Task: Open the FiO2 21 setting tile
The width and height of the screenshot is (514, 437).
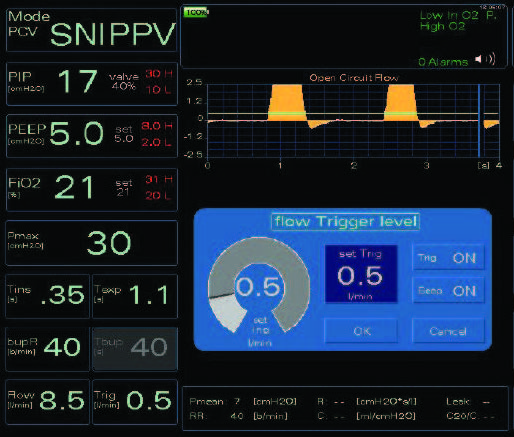Action: point(91,190)
